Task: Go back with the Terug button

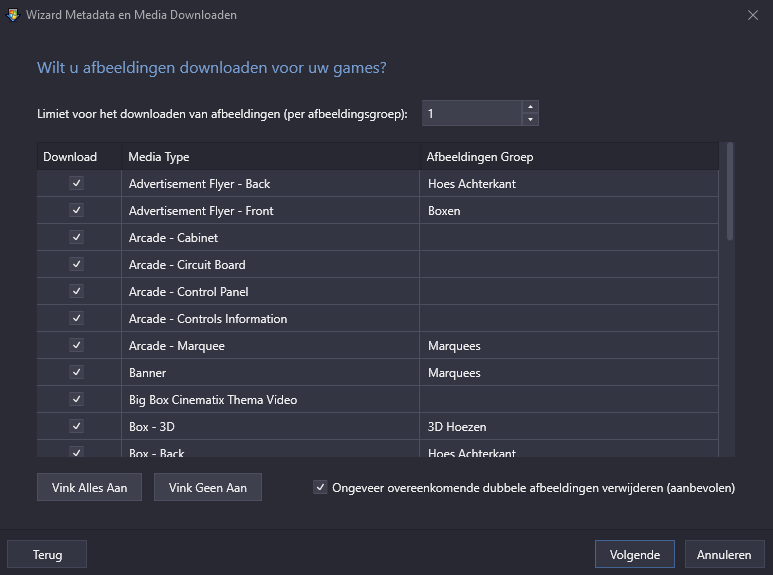Action: [x=47, y=554]
